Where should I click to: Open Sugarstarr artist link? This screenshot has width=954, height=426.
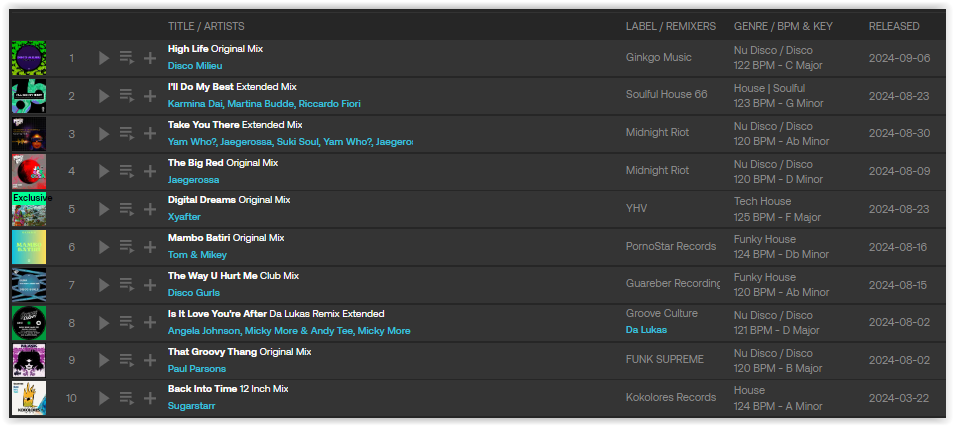coord(191,405)
